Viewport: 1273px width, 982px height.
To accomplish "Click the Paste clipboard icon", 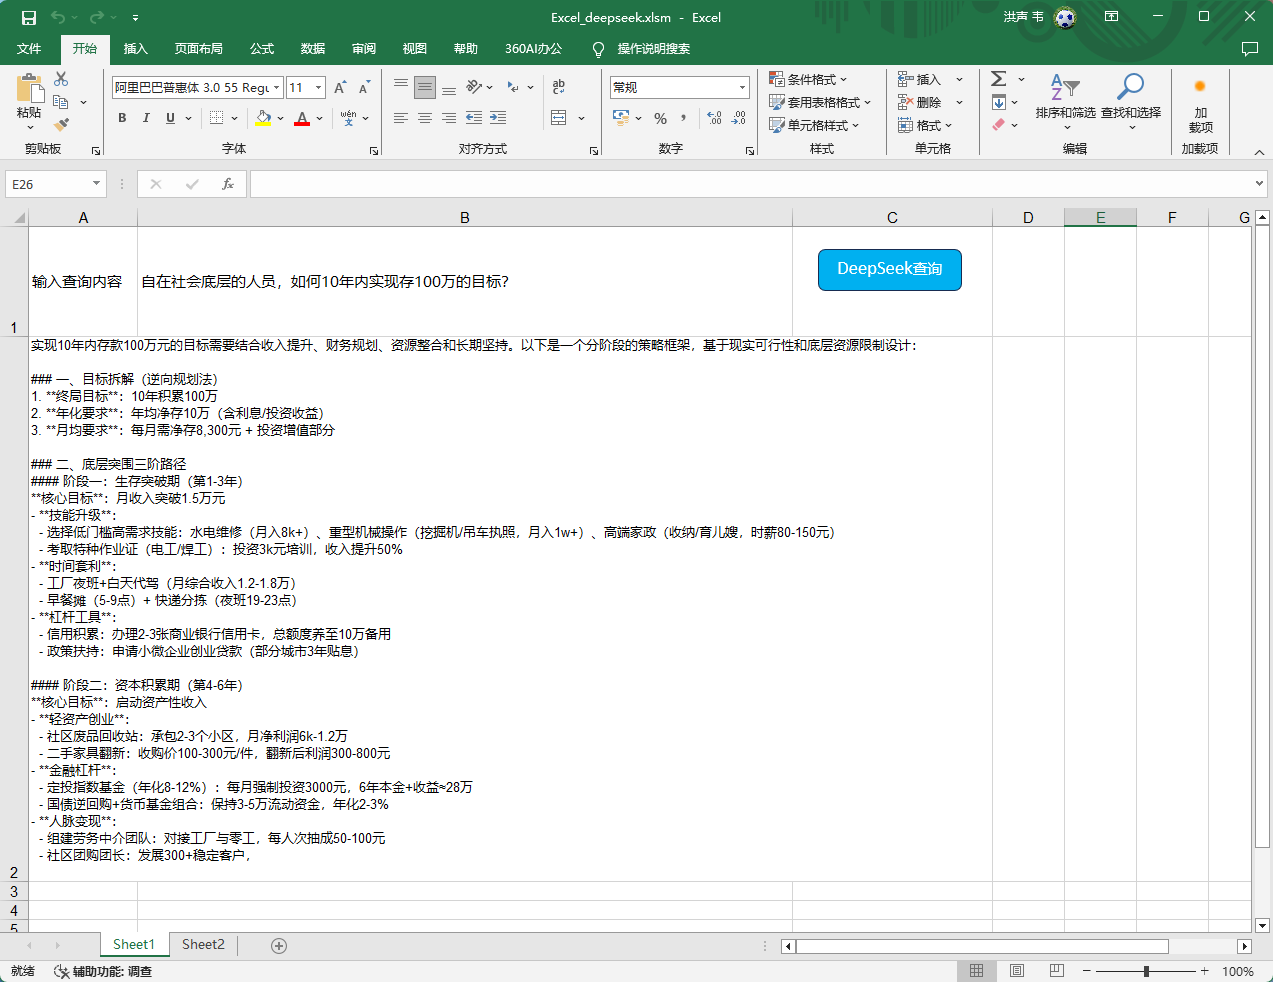I will coord(29,88).
